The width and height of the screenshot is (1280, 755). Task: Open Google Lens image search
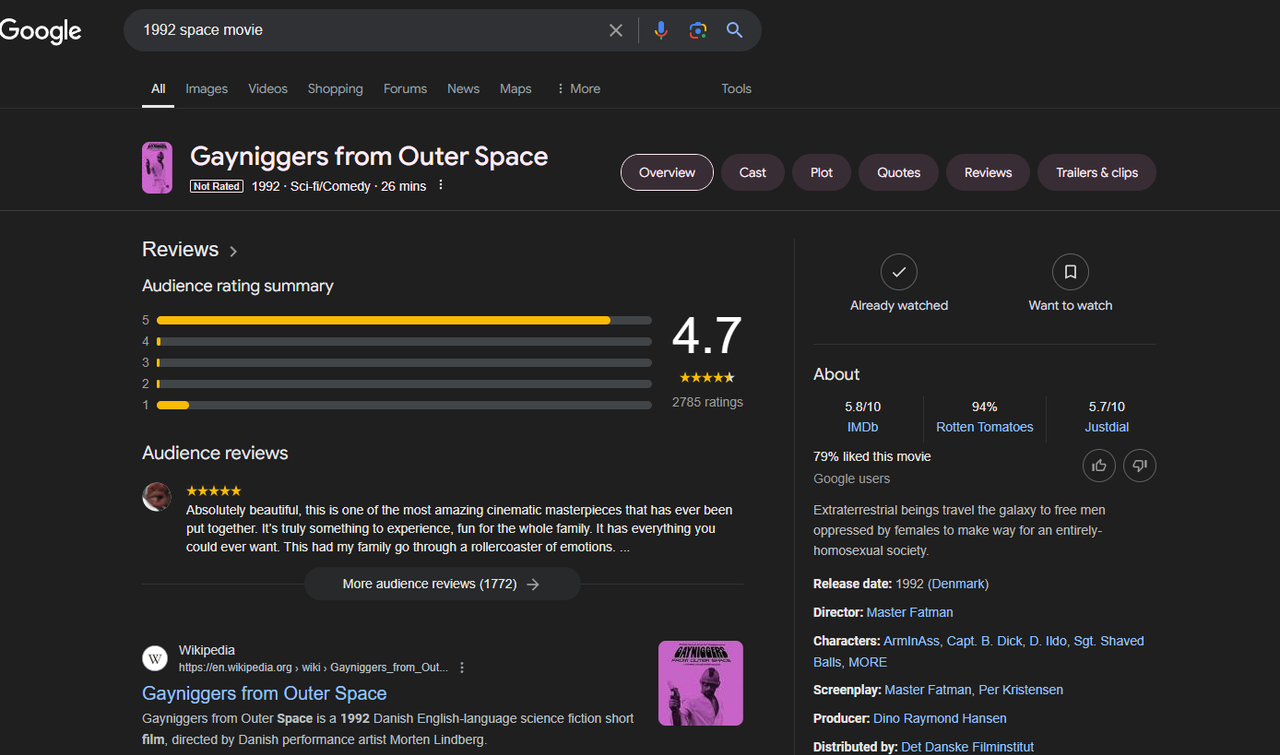coord(698,30)
